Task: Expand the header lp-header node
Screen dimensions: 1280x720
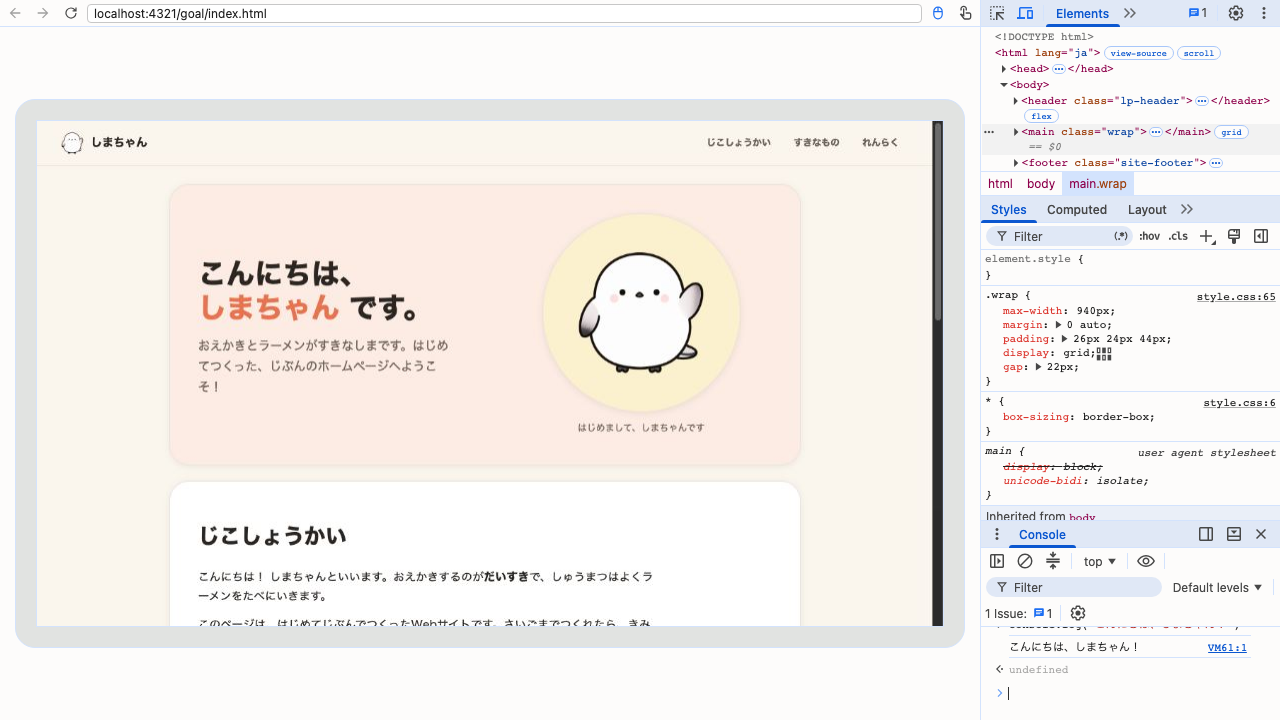Action: point(1016,101)
